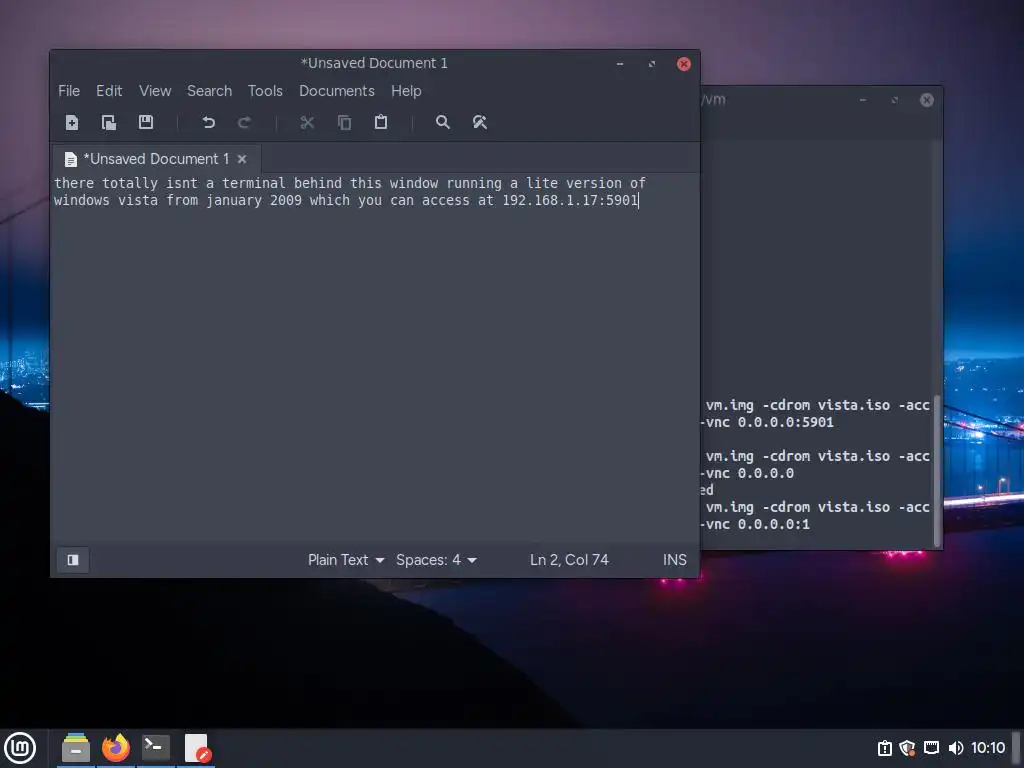1024x768 pixels.
Task: Open the Documents menu
Action: [x=337, y=91]
